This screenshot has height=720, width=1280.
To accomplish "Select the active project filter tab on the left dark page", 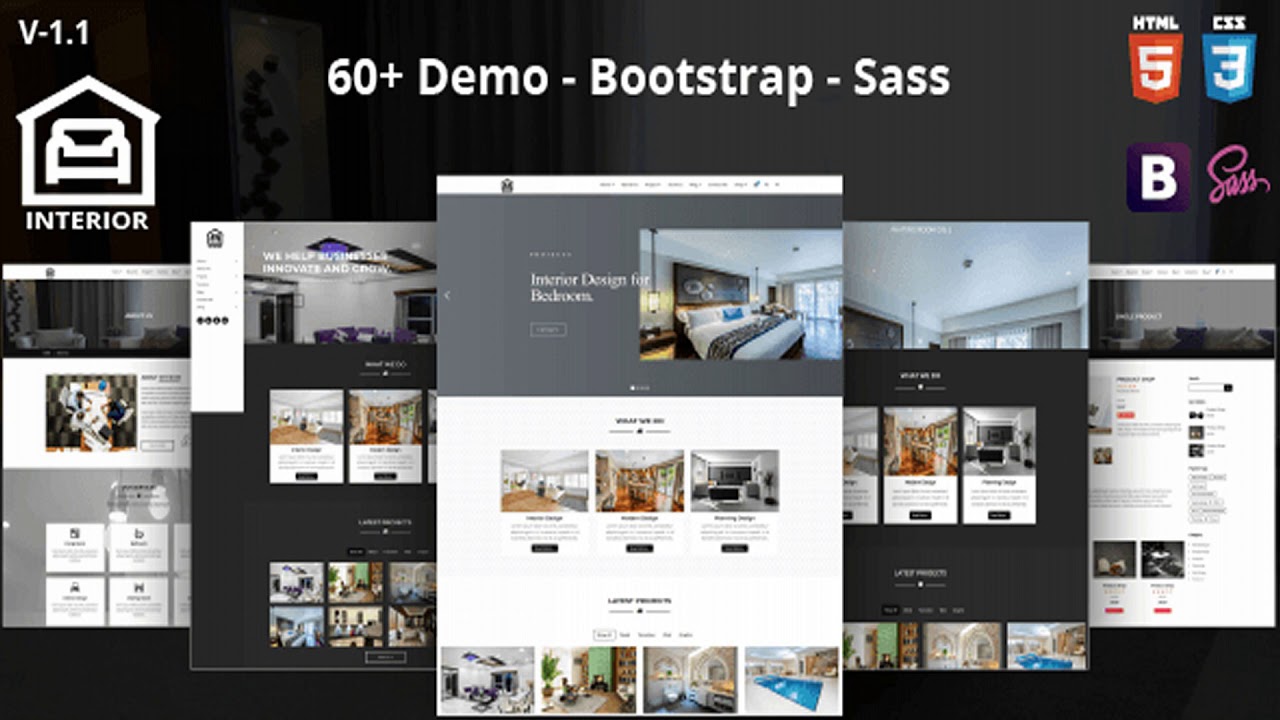I will pyautogui.click(x=355, y=551).
